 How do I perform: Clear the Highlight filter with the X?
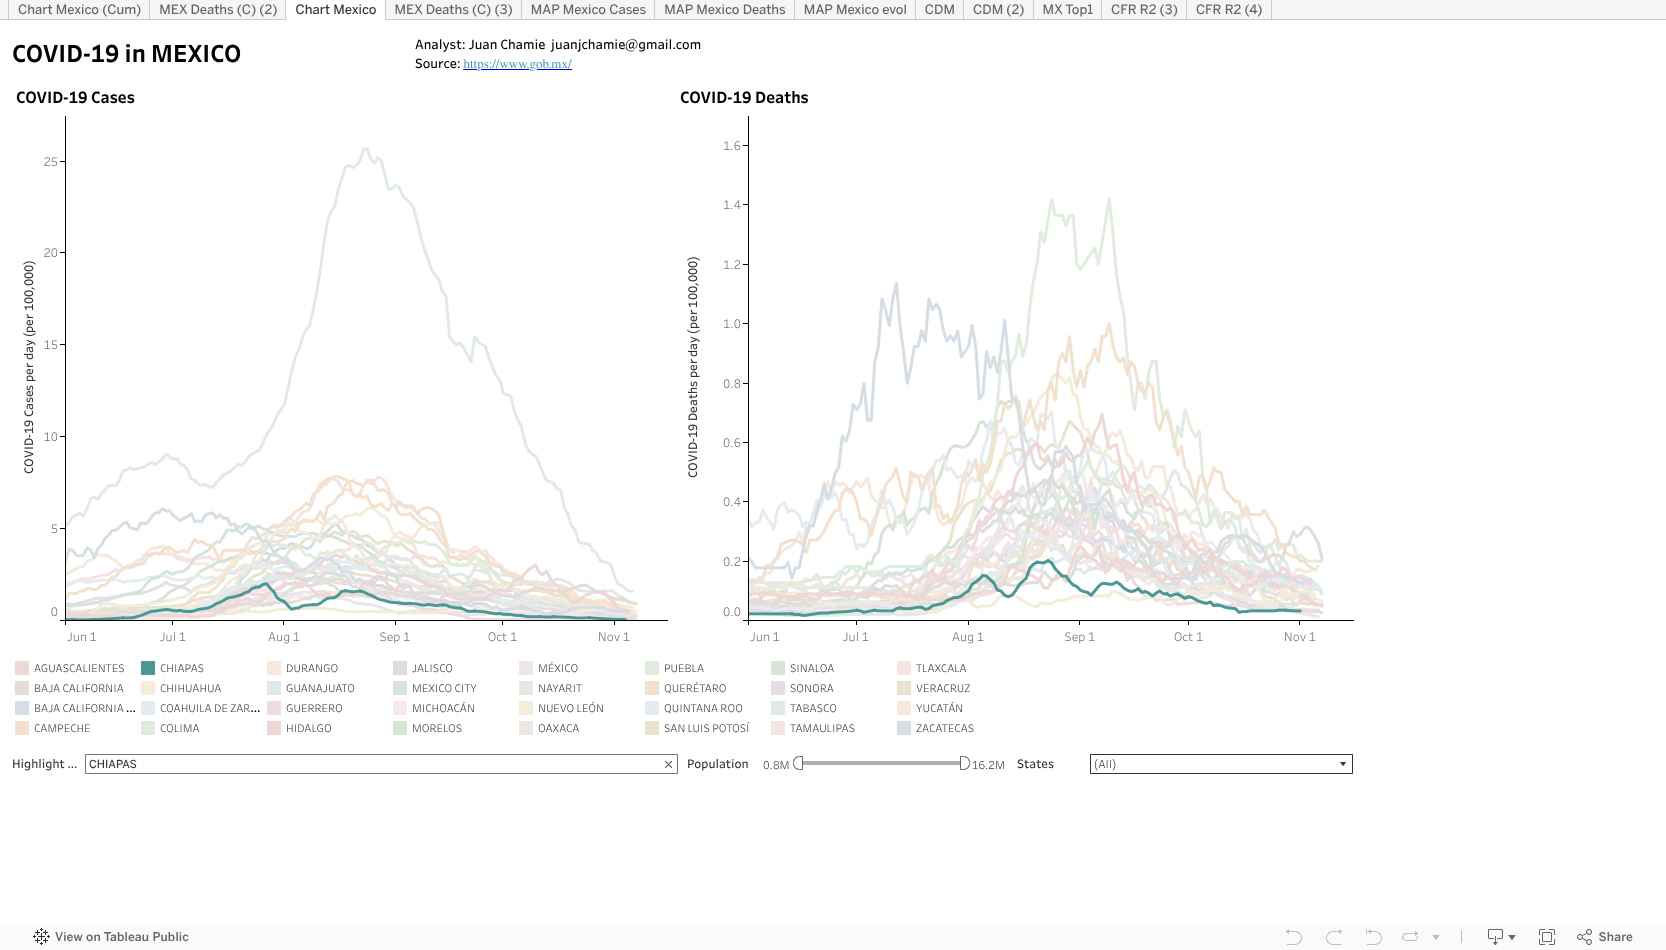click(668, 763)
